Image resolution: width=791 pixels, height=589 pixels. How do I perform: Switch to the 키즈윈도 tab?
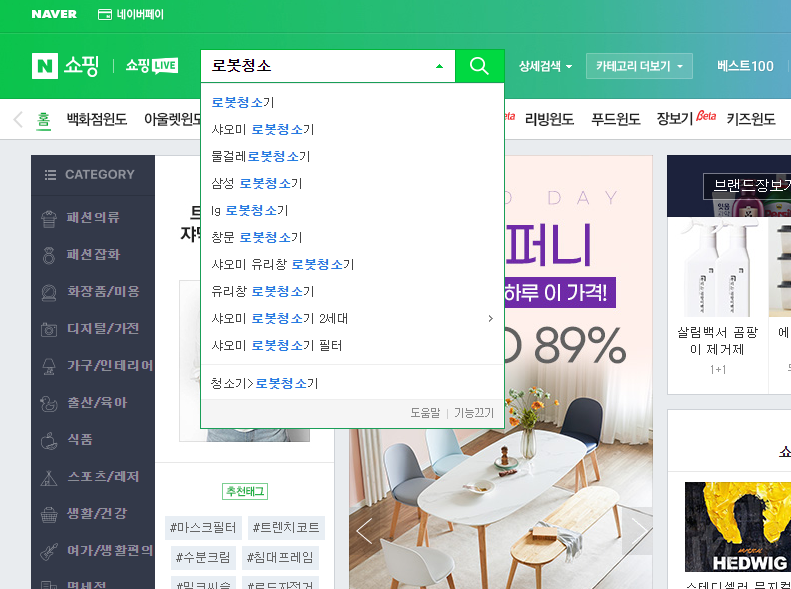(751, 120)
